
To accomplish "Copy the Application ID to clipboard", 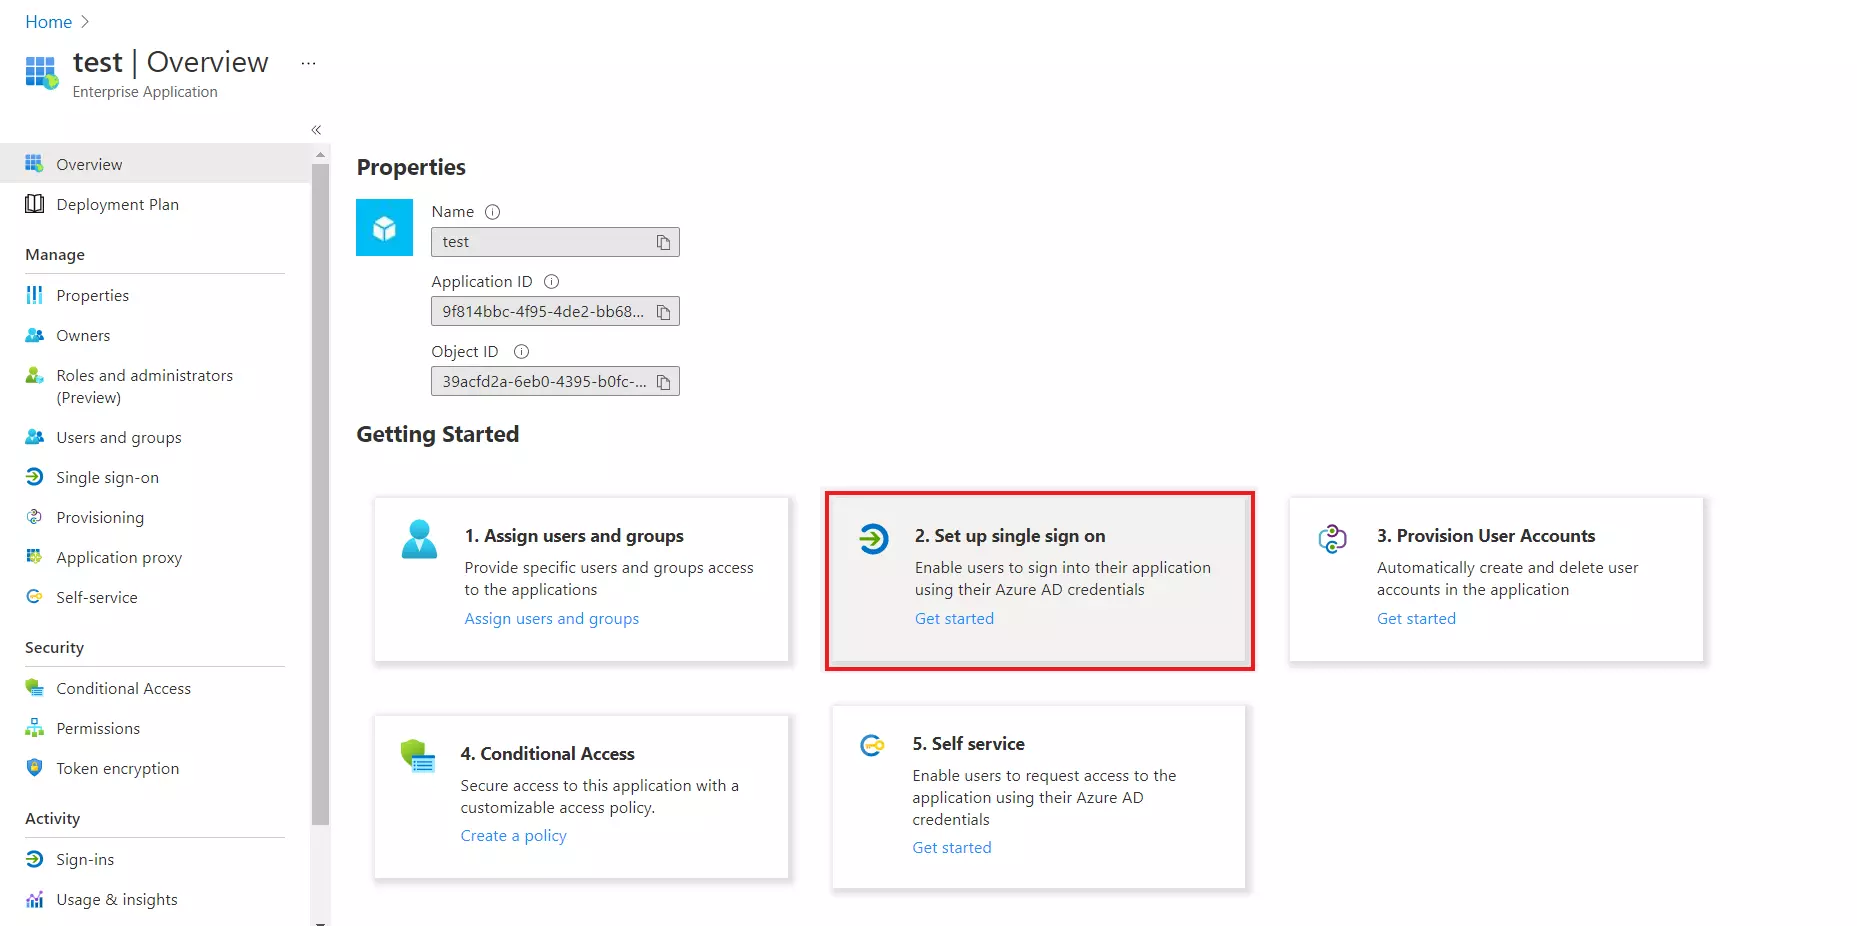I will pos(663,312).
